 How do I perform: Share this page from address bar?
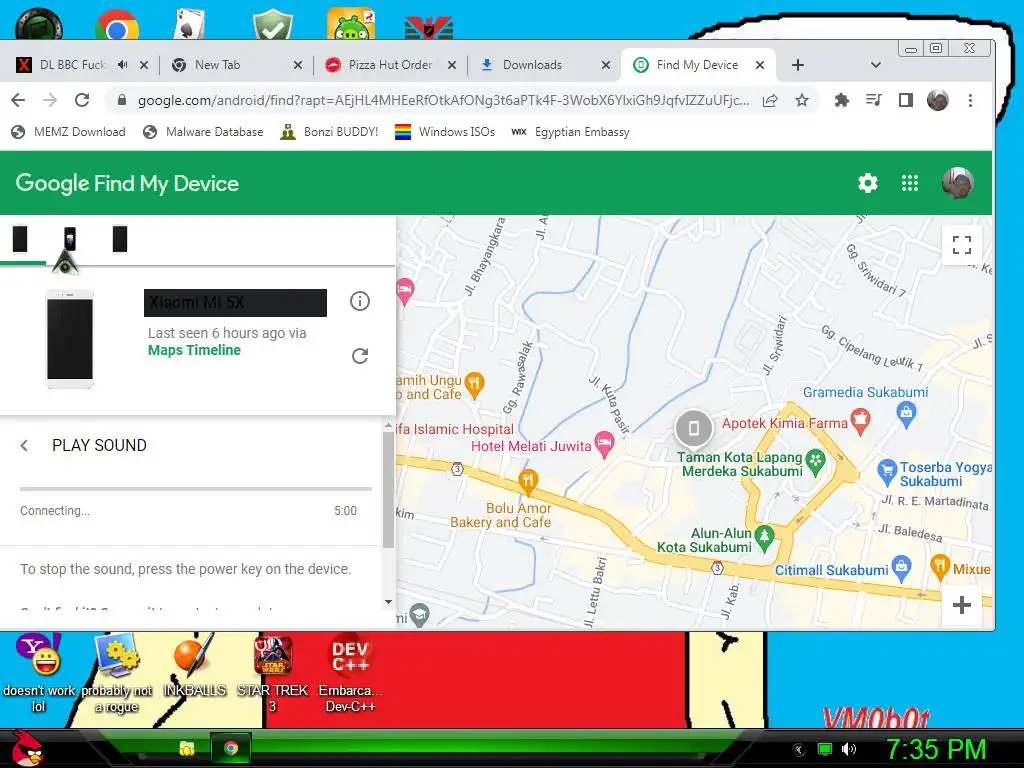click(x=771, y=100)
